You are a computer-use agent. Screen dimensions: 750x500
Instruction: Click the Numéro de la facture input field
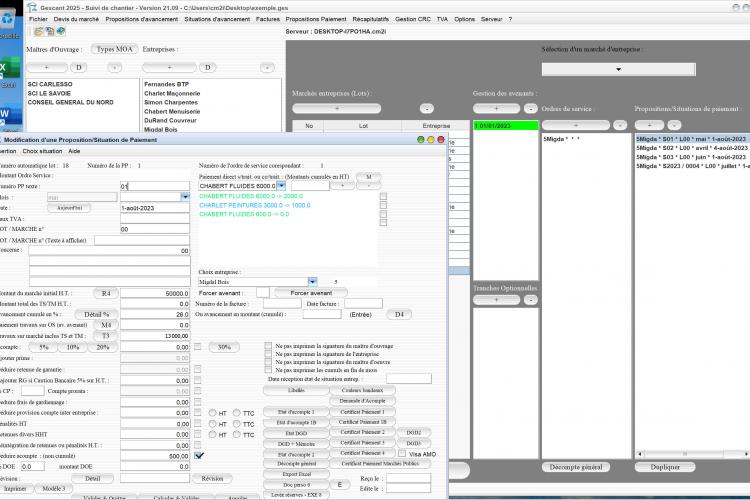pyautogui.click(x=282, y=304)
